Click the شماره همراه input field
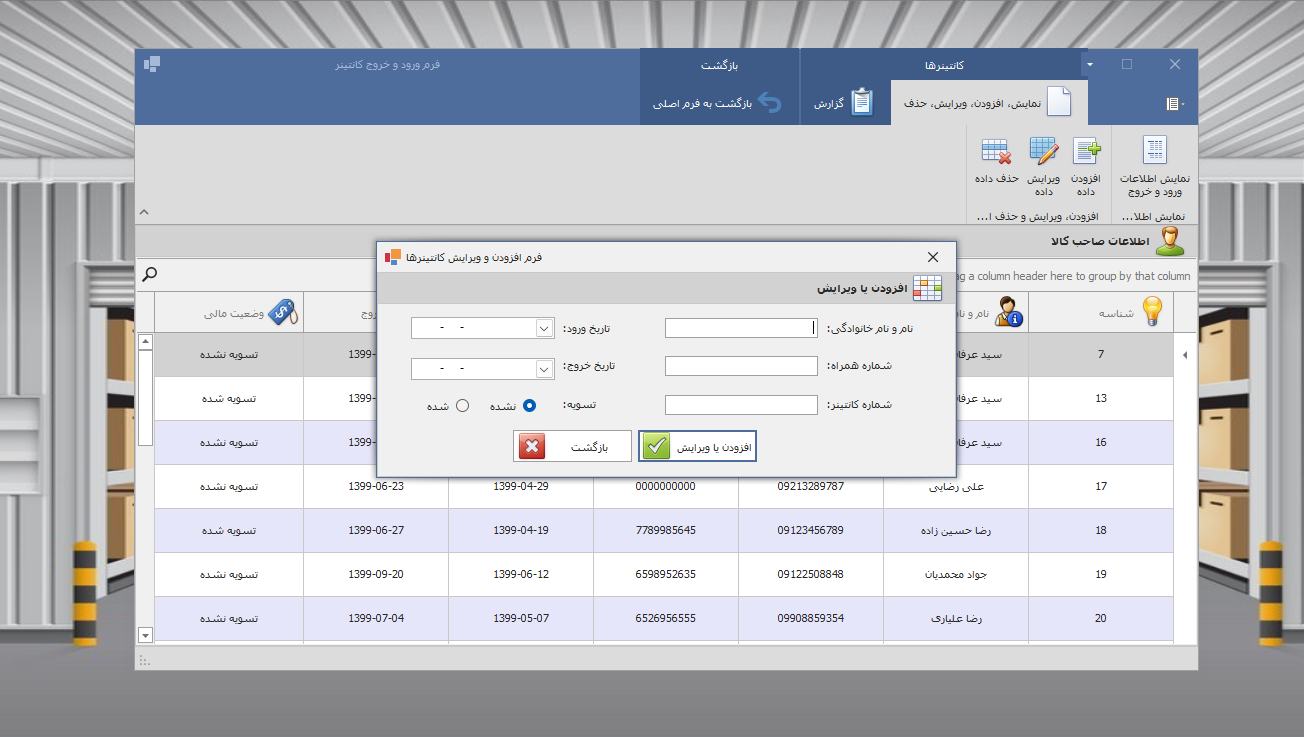This screenshot has height=737, width=1304. click(741, 366)
